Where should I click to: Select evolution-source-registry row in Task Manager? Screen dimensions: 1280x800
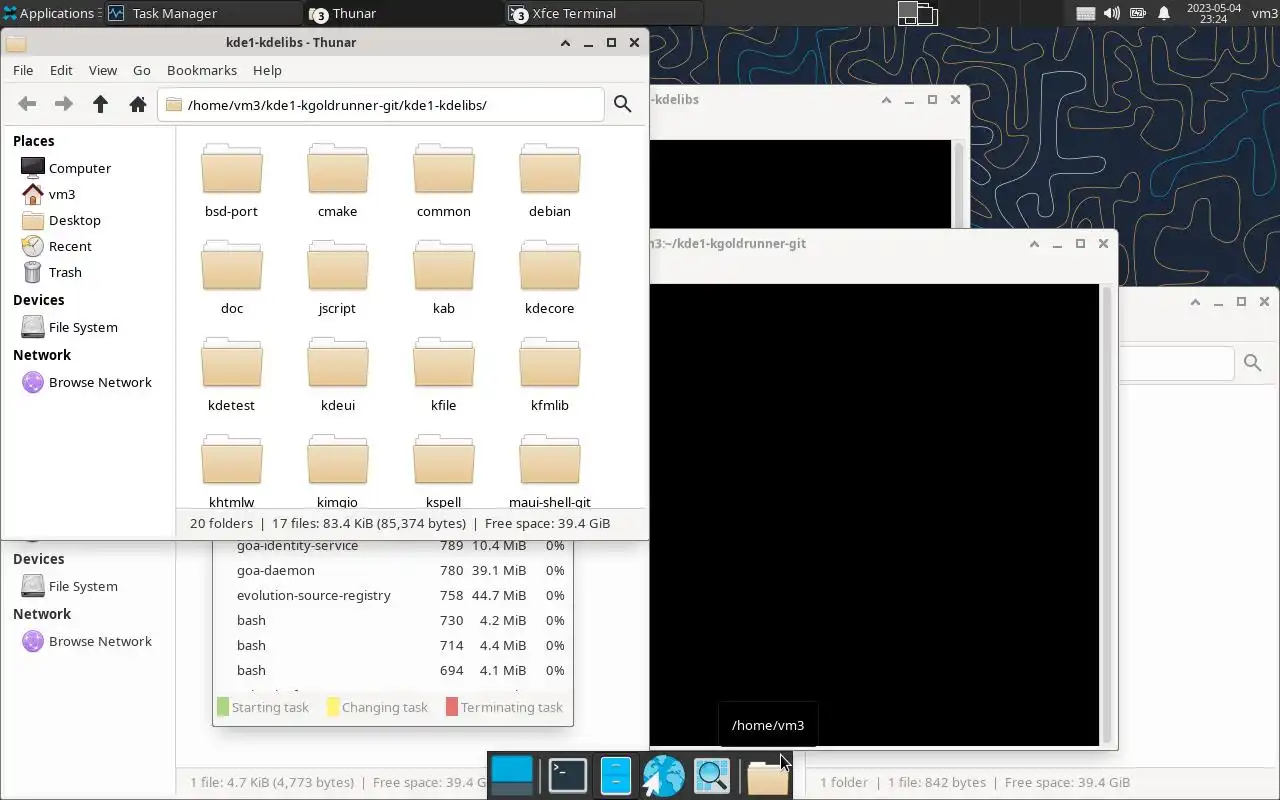point(393,595)
